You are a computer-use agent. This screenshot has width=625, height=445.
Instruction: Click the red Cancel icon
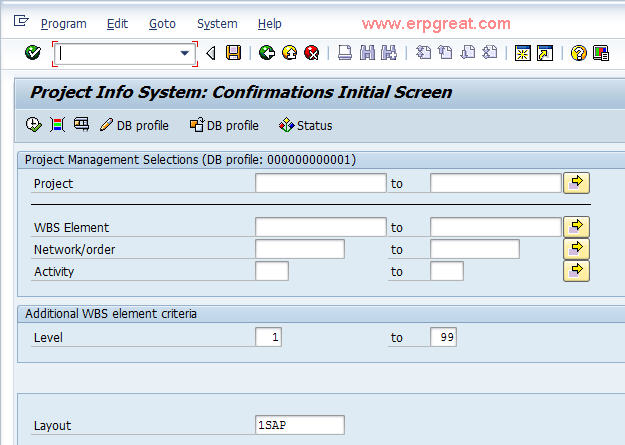click(312, 53)
